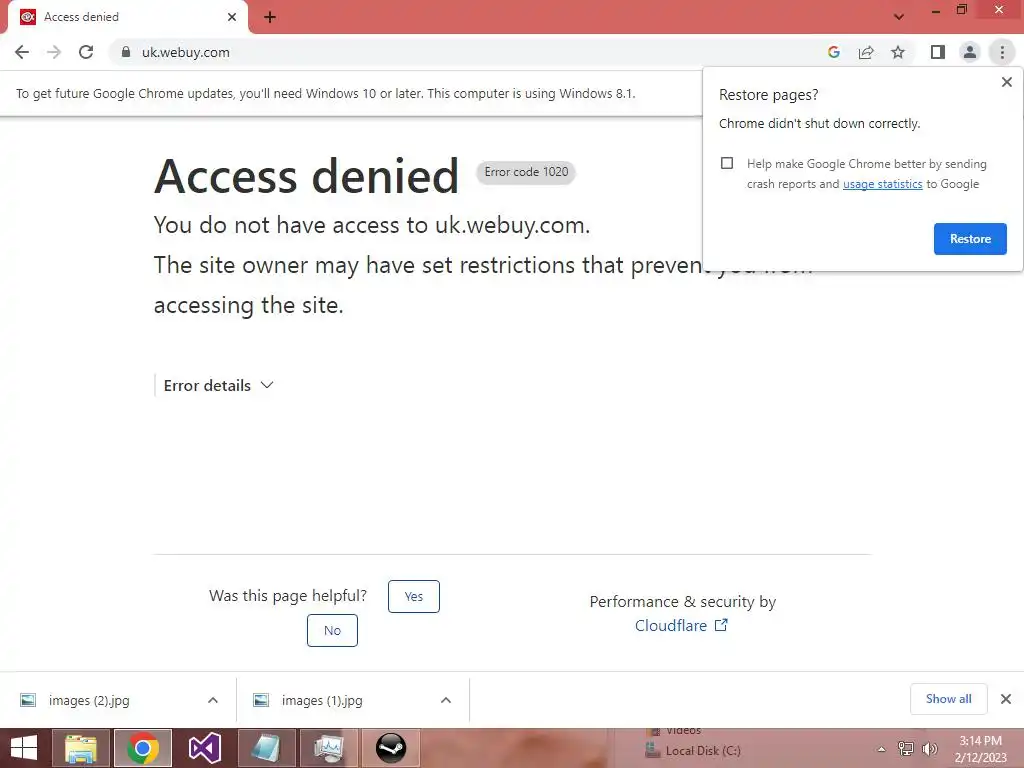Open Steam from the taskbar

tap(391, 748)
